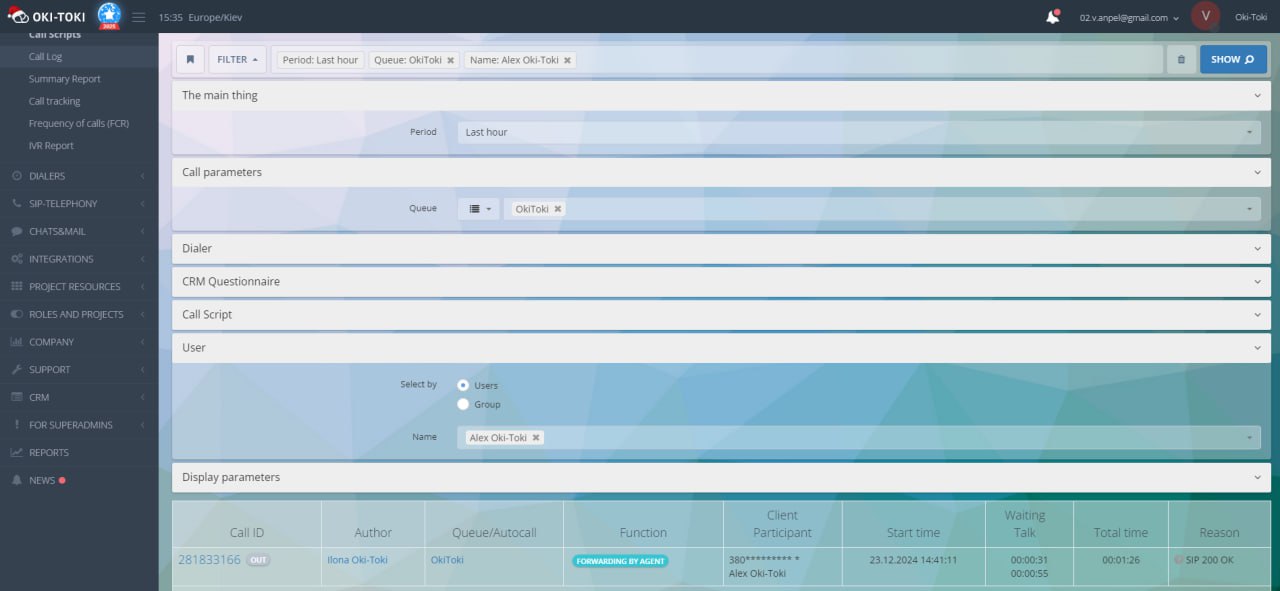Click the 15:35 Europe/Kiev time label
This screenshot has width=1280, height=591.
pos(200,18)
